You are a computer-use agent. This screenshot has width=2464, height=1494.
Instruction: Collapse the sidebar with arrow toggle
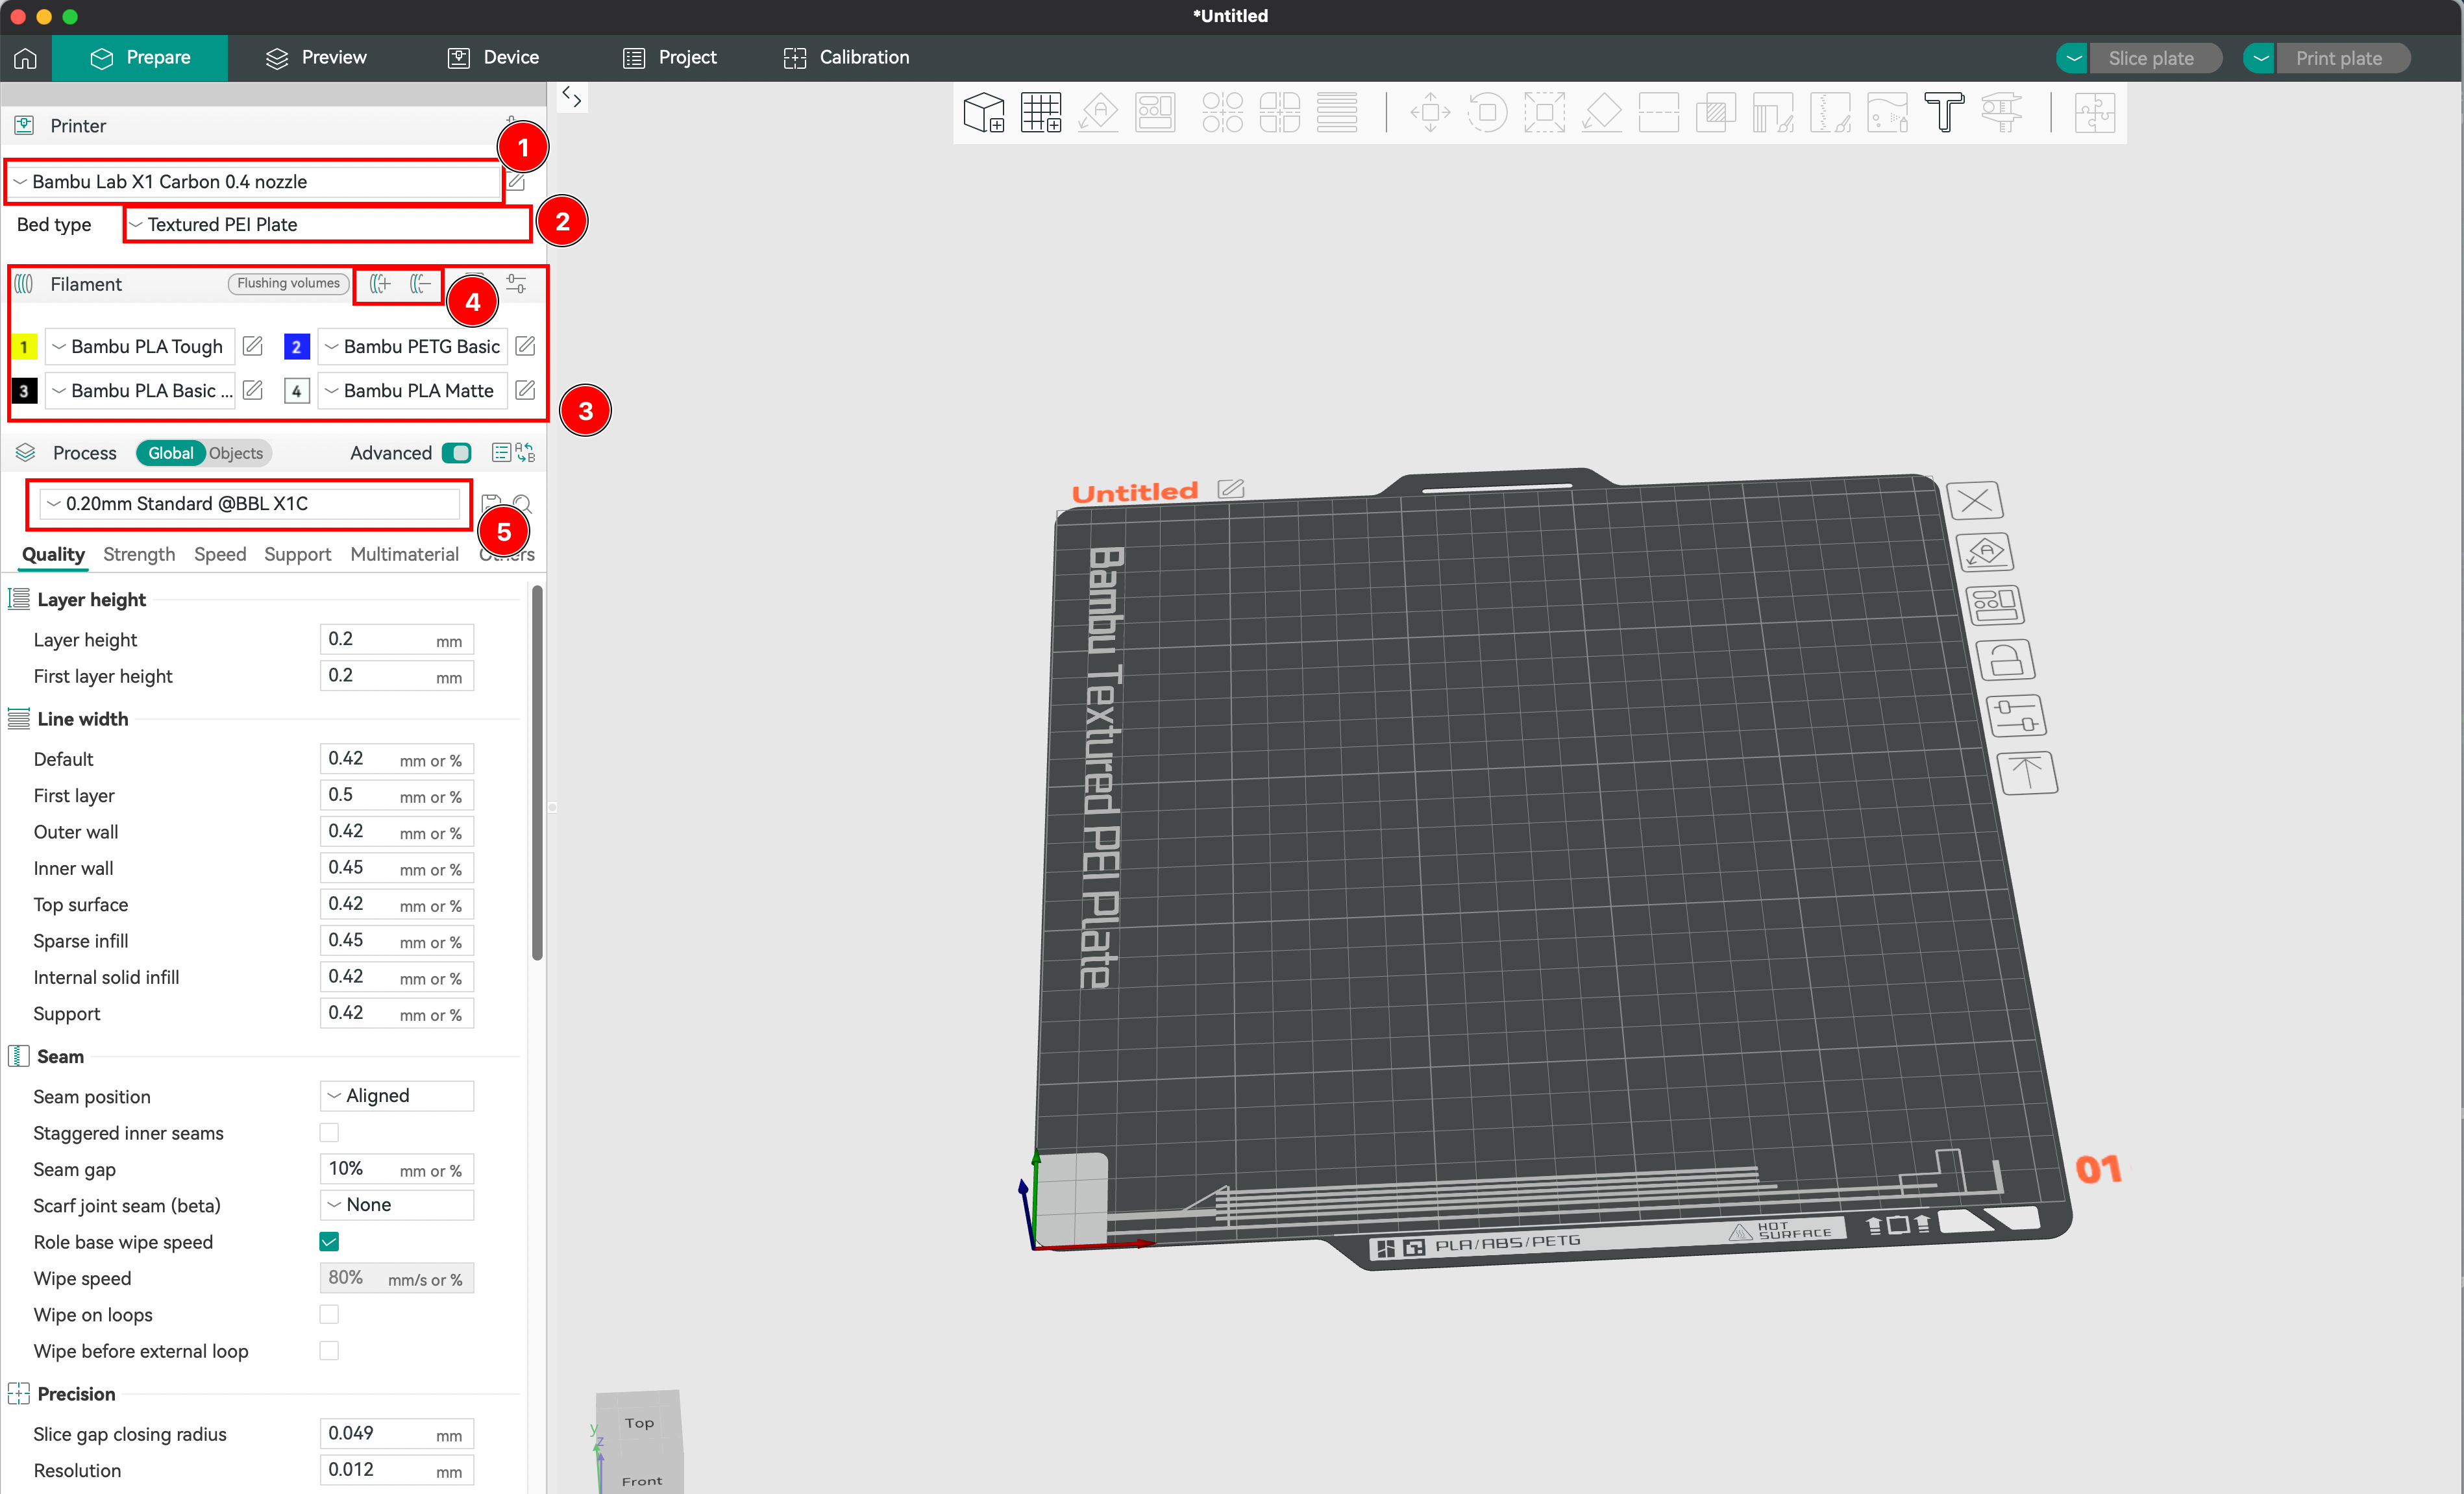[x=571, y=97]
